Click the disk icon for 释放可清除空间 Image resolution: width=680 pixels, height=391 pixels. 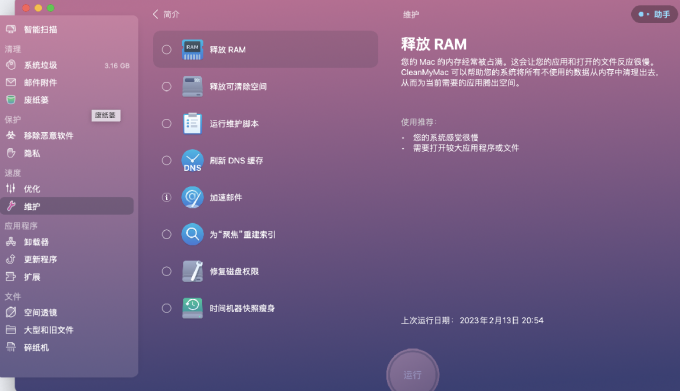pyautogui.click(x=192, y=86)
